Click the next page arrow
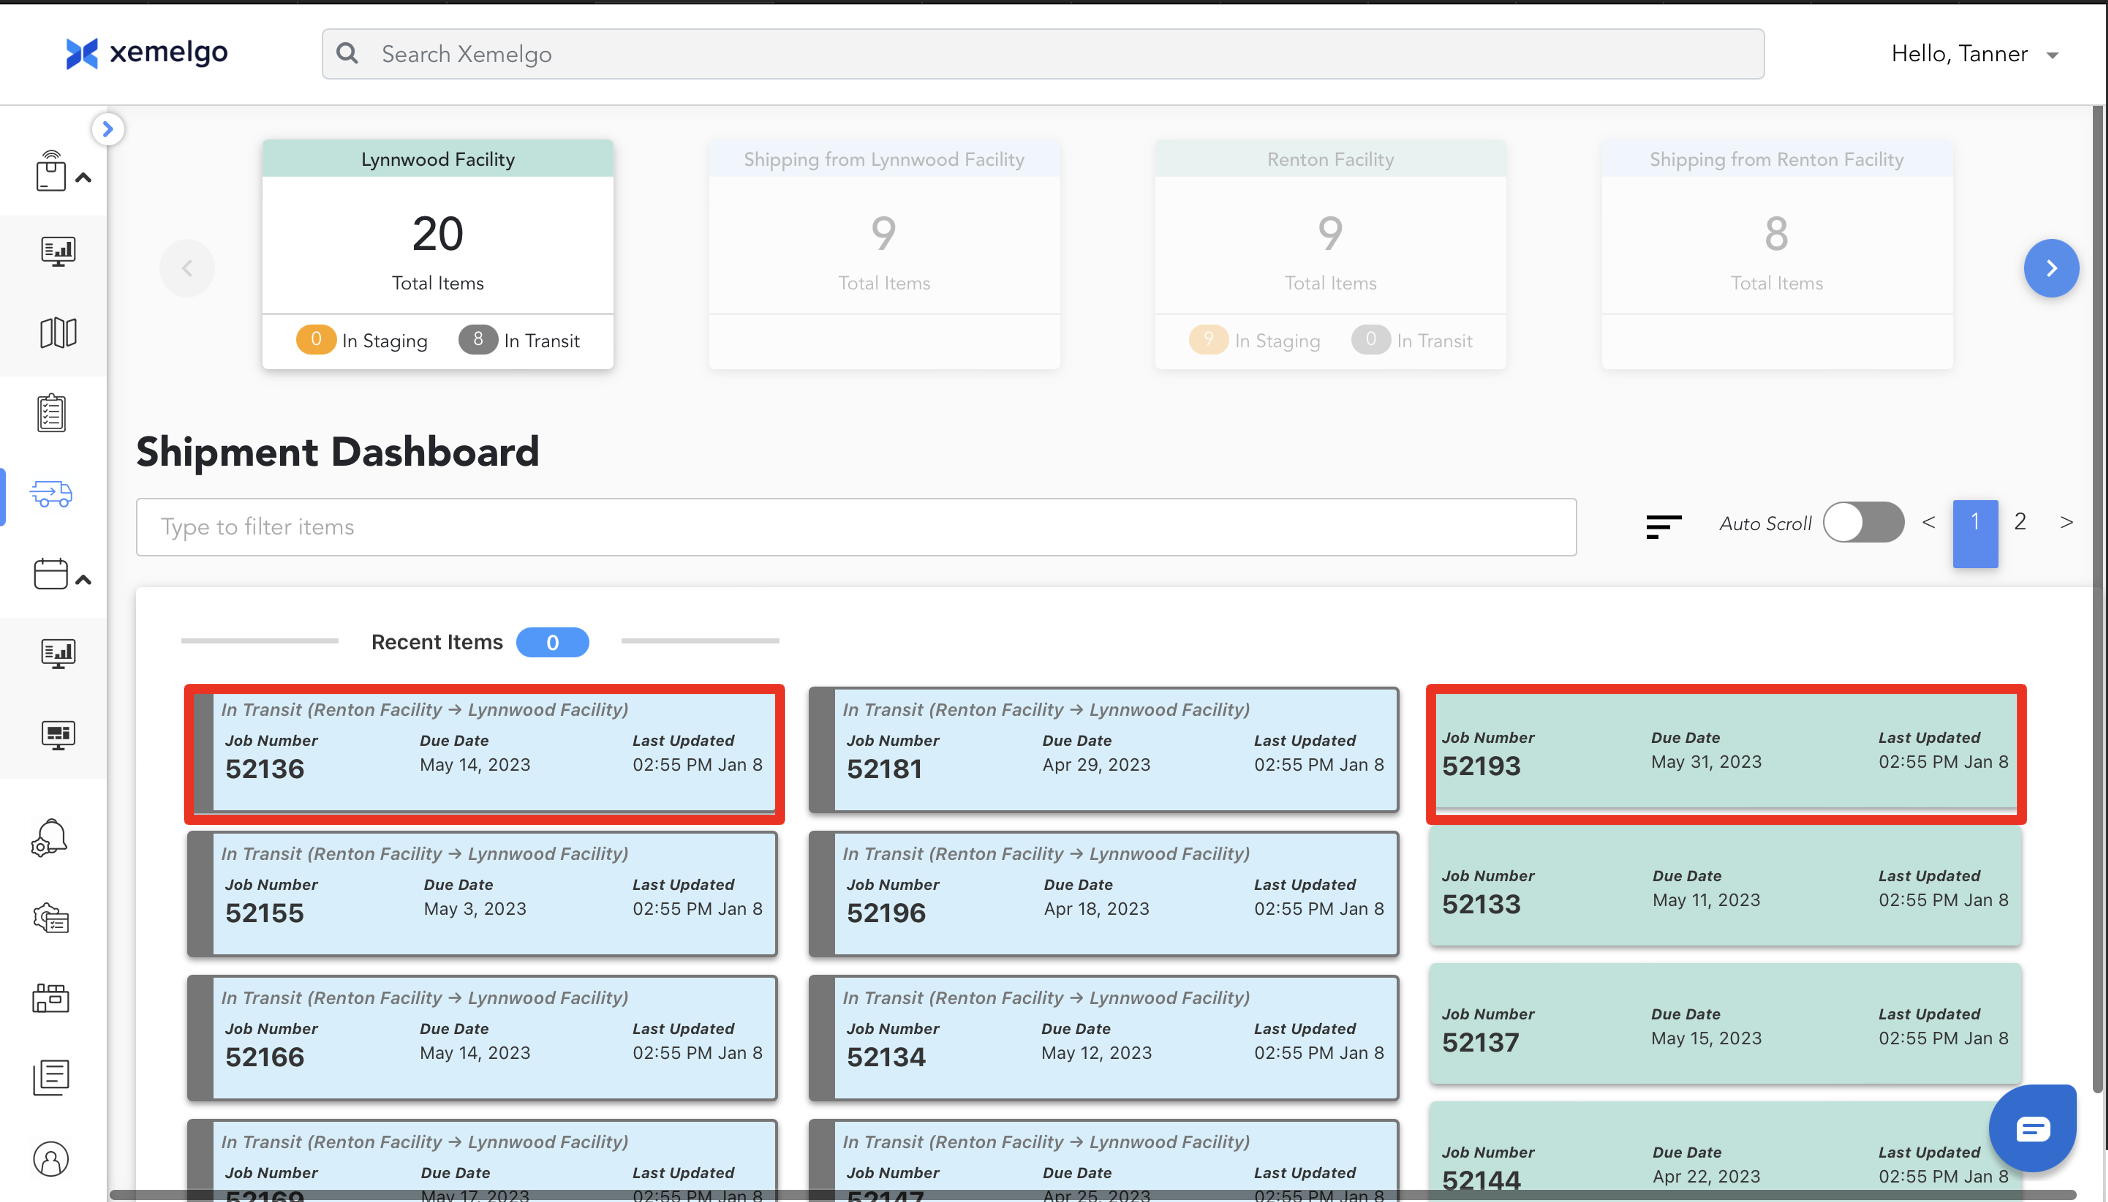 tap(2066, 522)
